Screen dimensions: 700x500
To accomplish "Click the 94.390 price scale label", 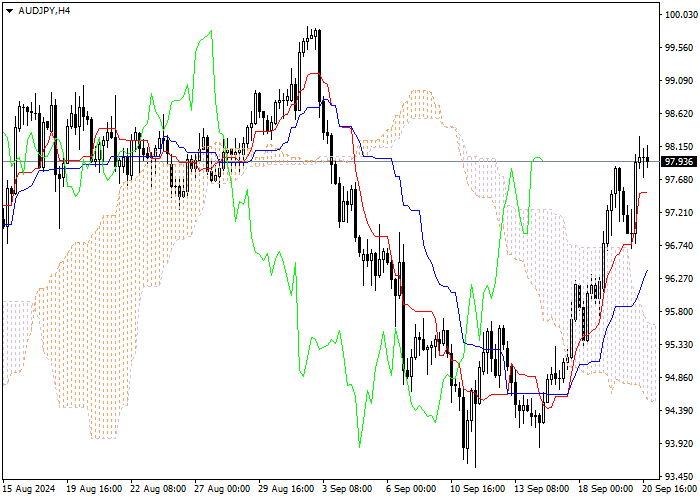I will pos(681,411).
